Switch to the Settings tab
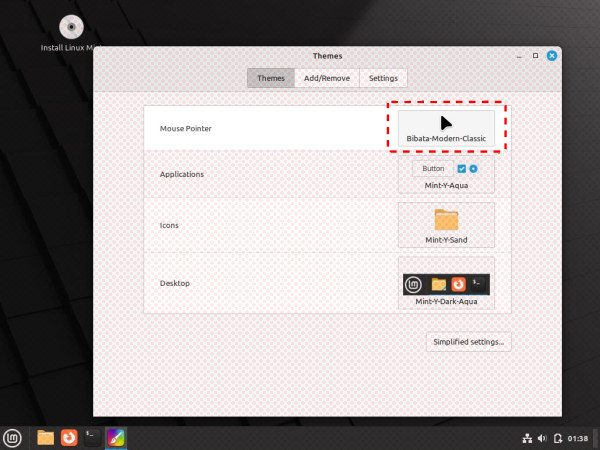600x450 pixels. (383, 78)
